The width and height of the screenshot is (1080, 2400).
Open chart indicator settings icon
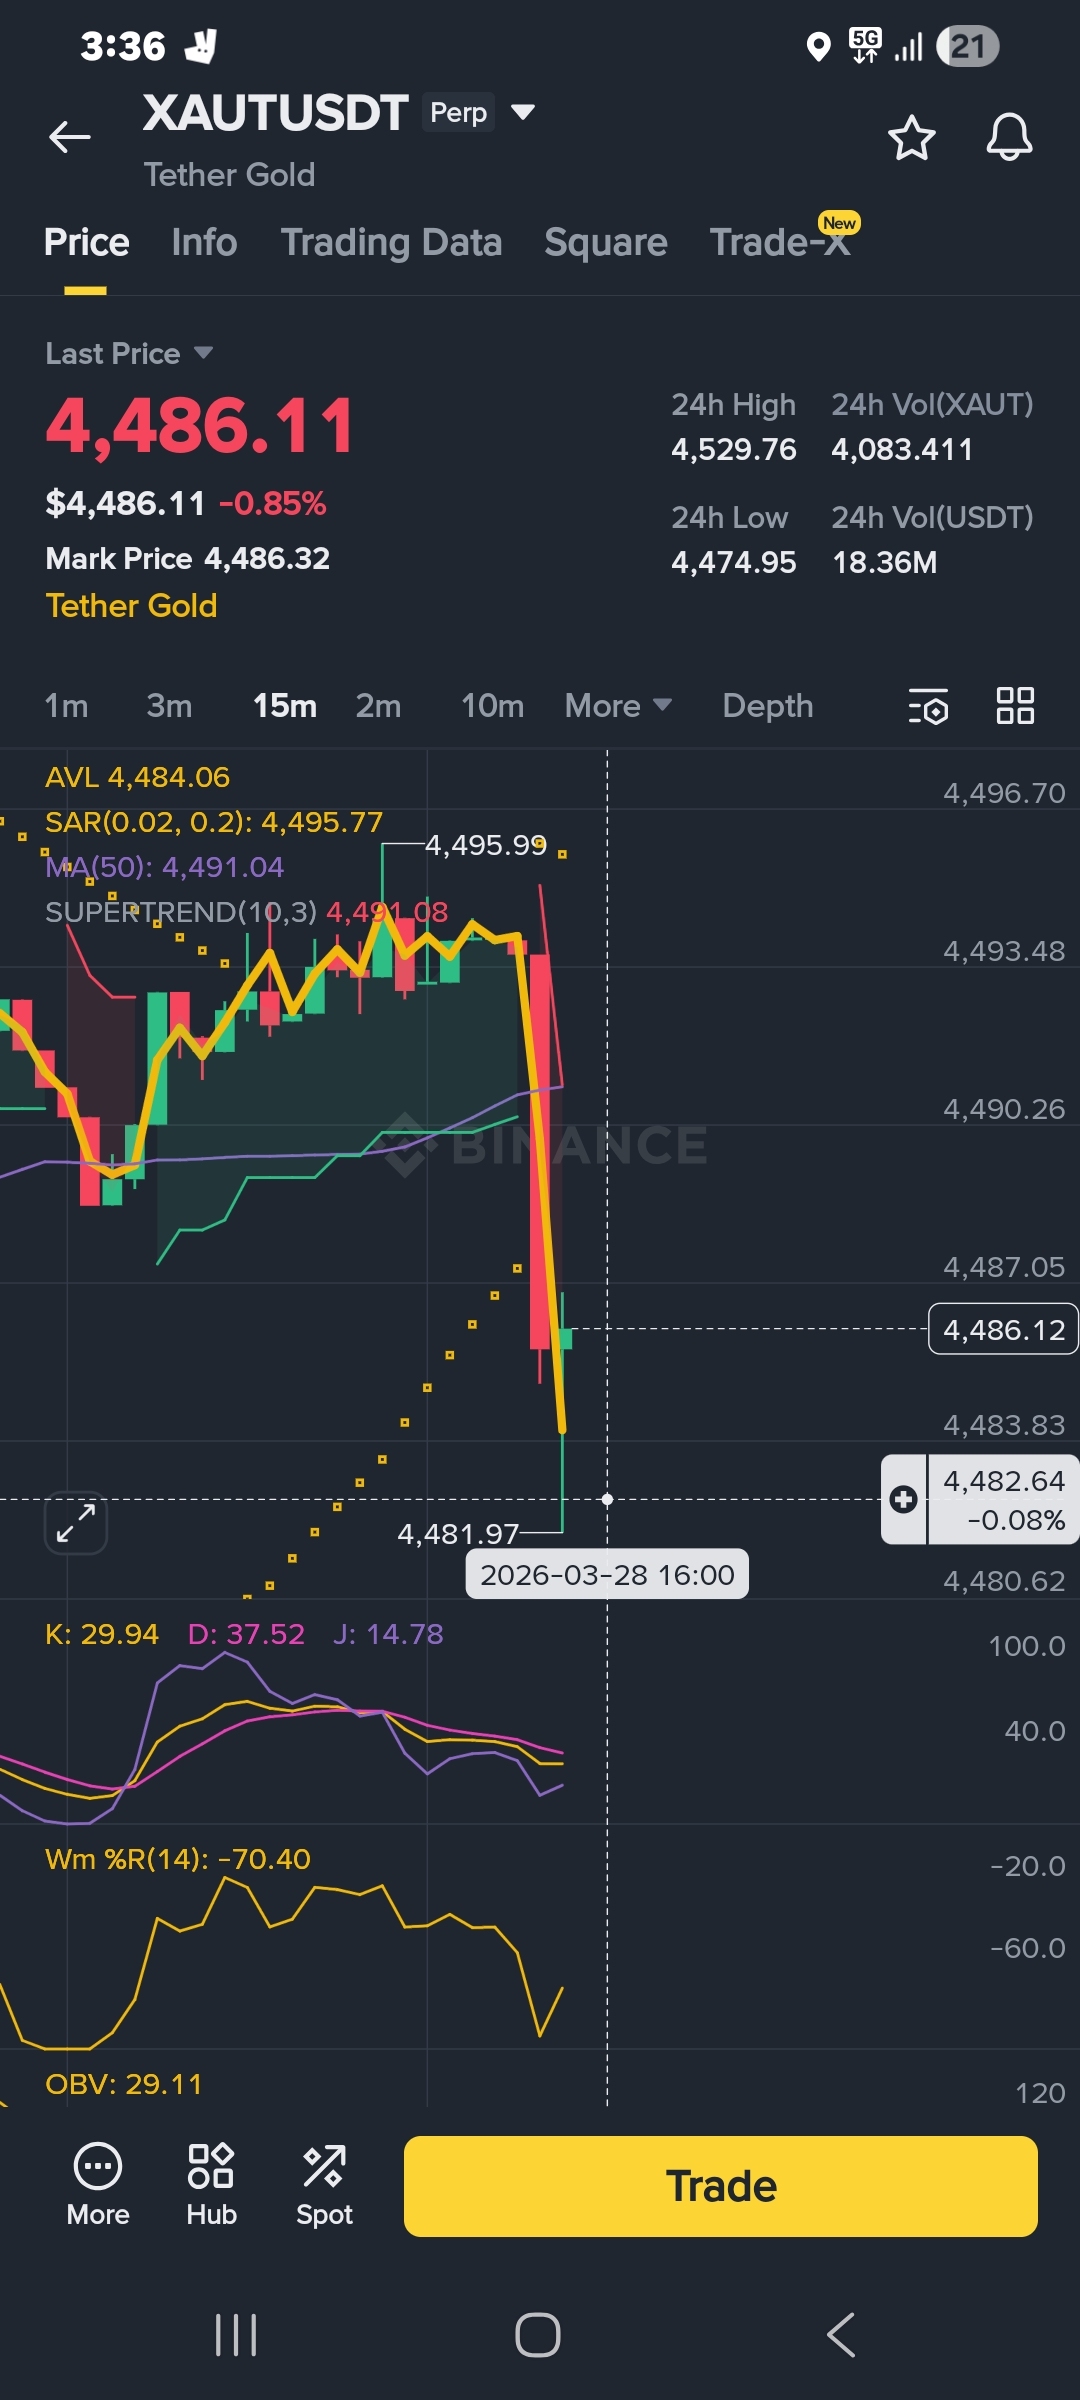tap(928, 706)
